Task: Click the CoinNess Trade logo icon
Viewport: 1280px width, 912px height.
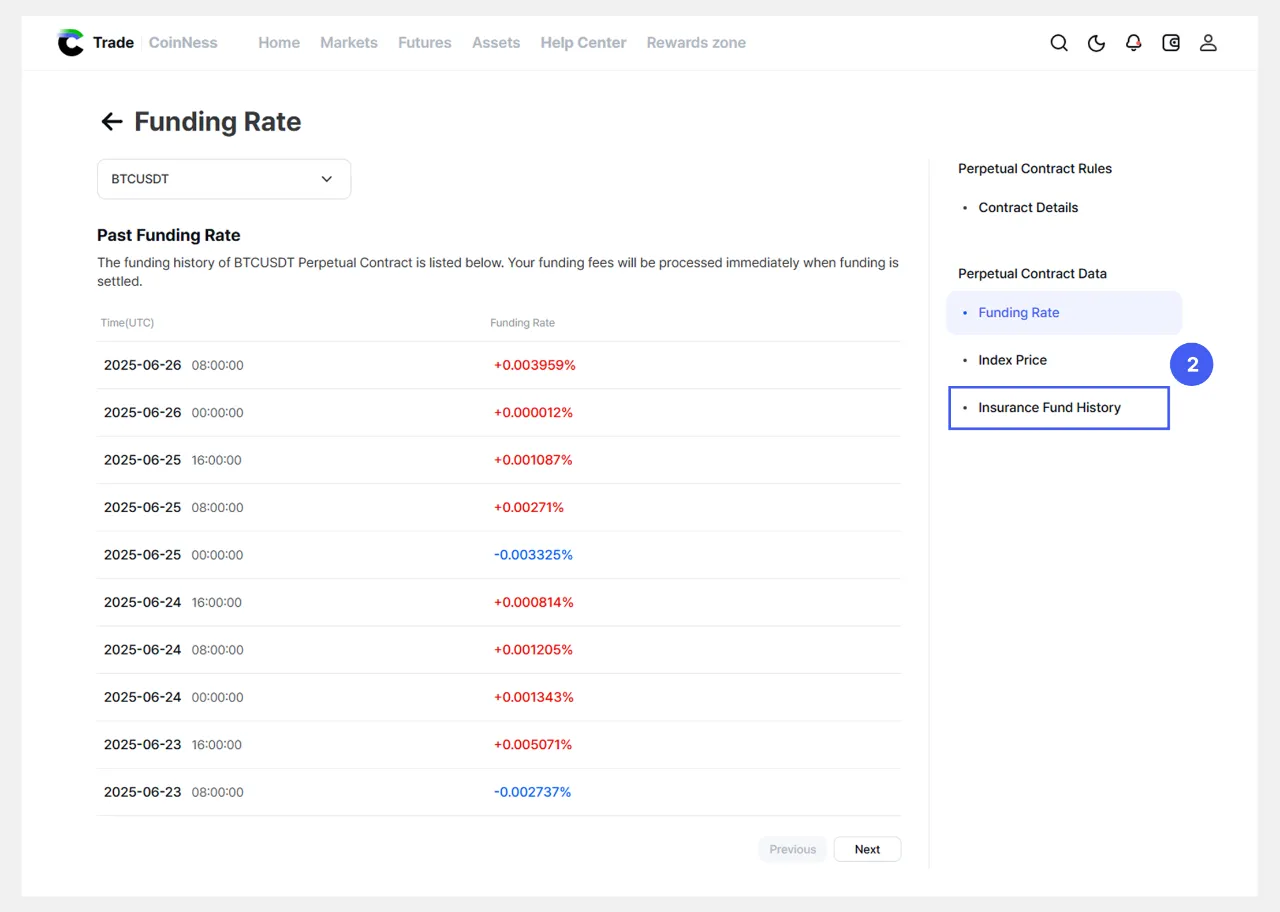Action: [x=71, y=43]
